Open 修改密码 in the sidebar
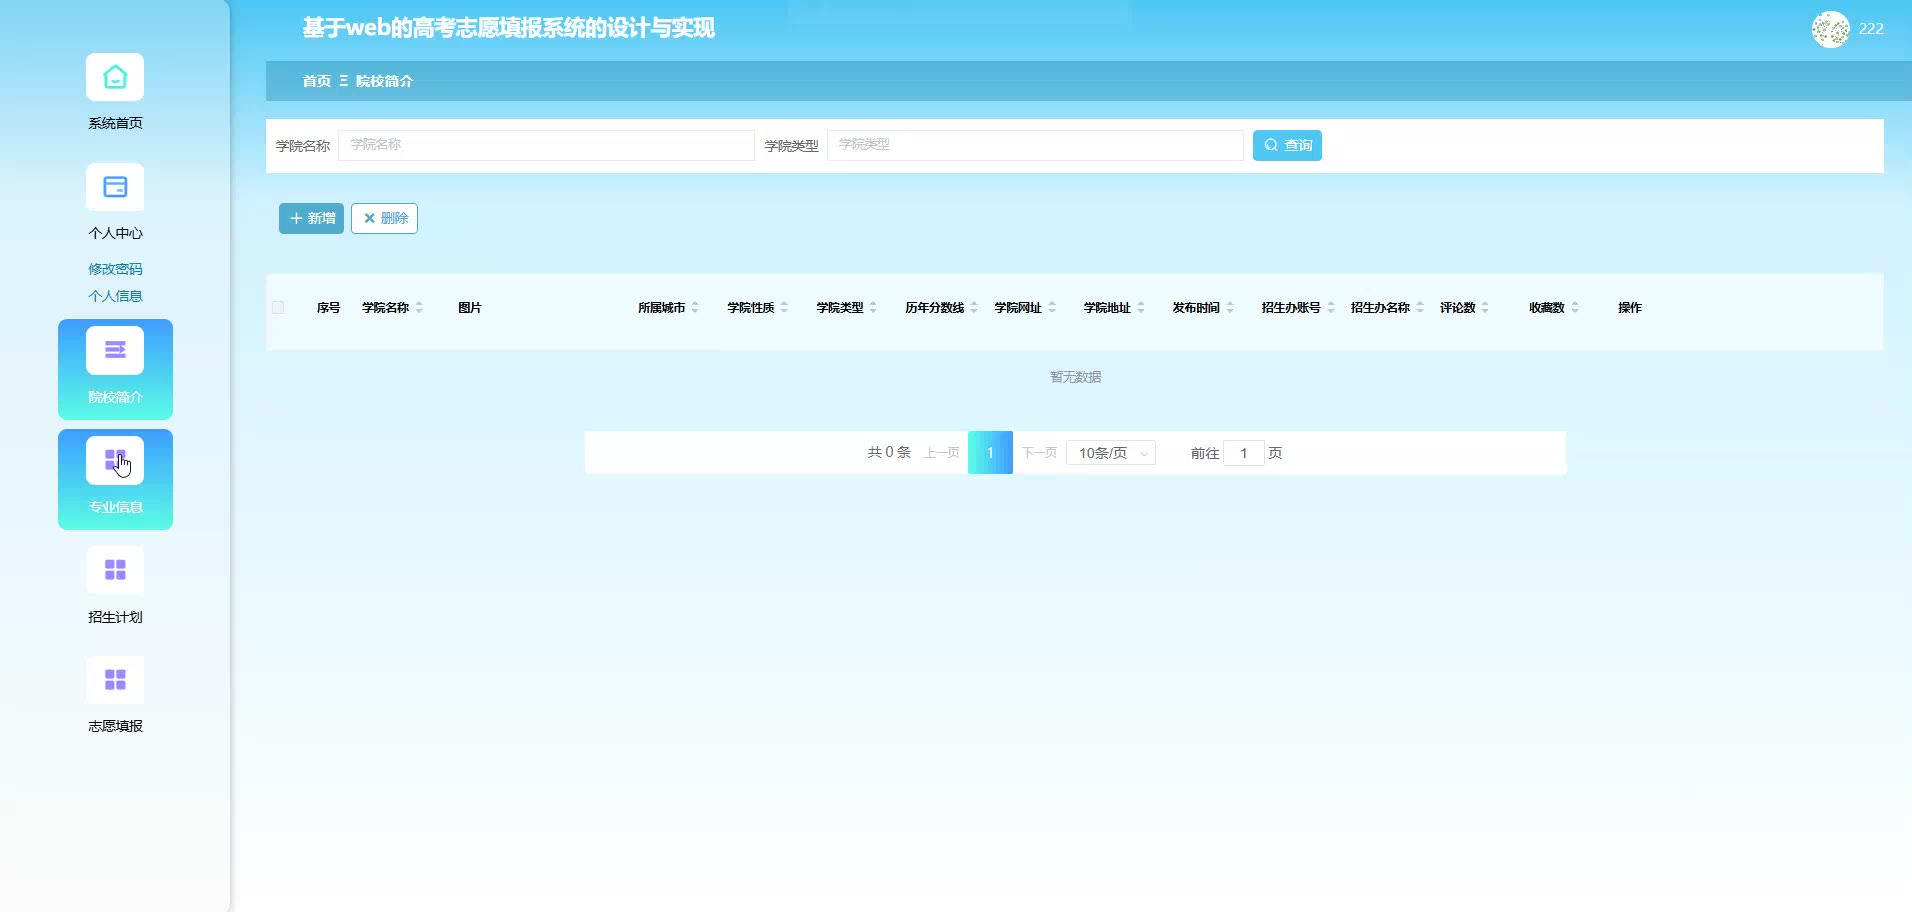 (115, 269)
